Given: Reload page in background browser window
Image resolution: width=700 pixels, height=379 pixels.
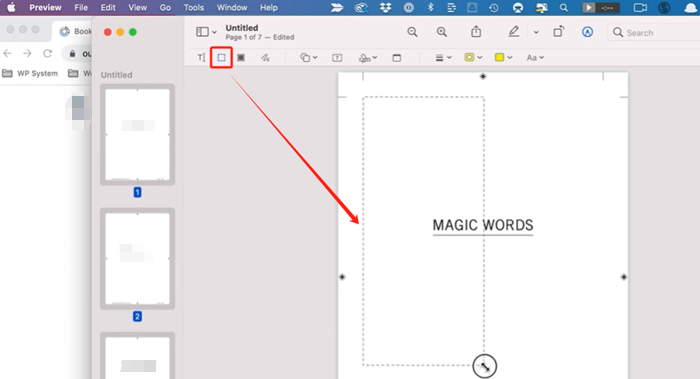Looking at the screenshot, I should (47, 54).
